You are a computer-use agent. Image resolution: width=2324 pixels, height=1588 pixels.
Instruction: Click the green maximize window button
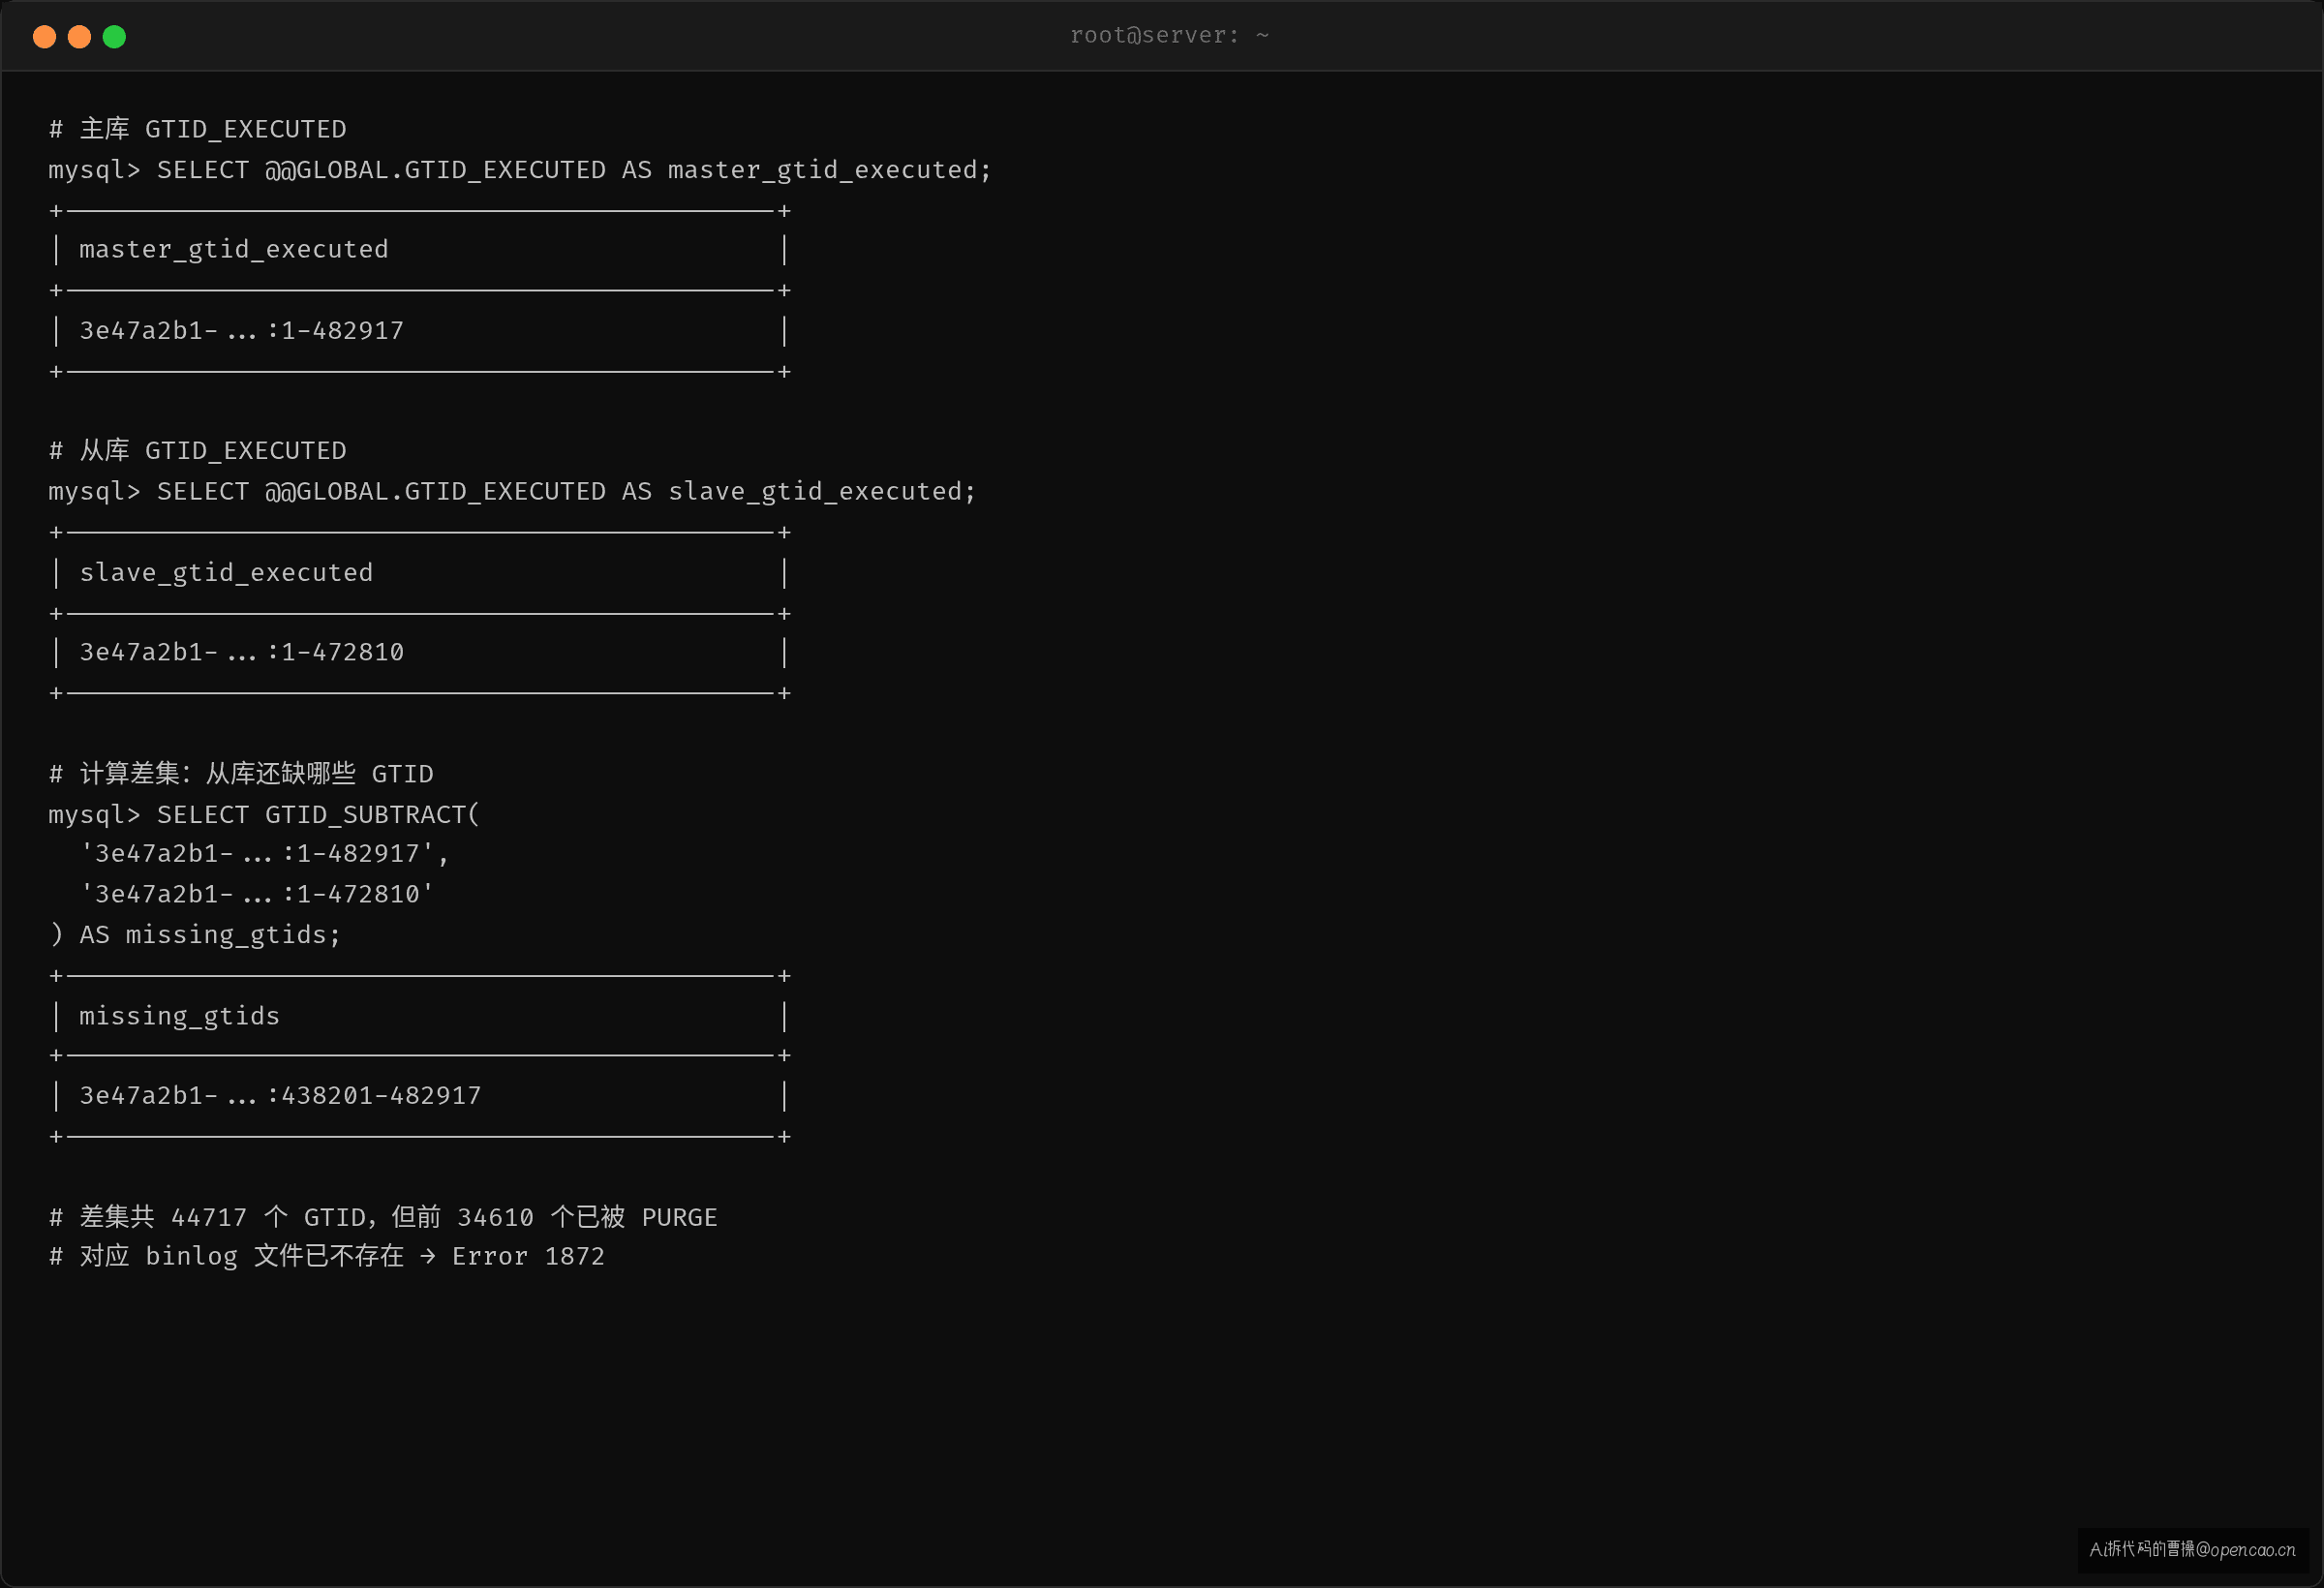pyautogui.click(x=114, y=37)
